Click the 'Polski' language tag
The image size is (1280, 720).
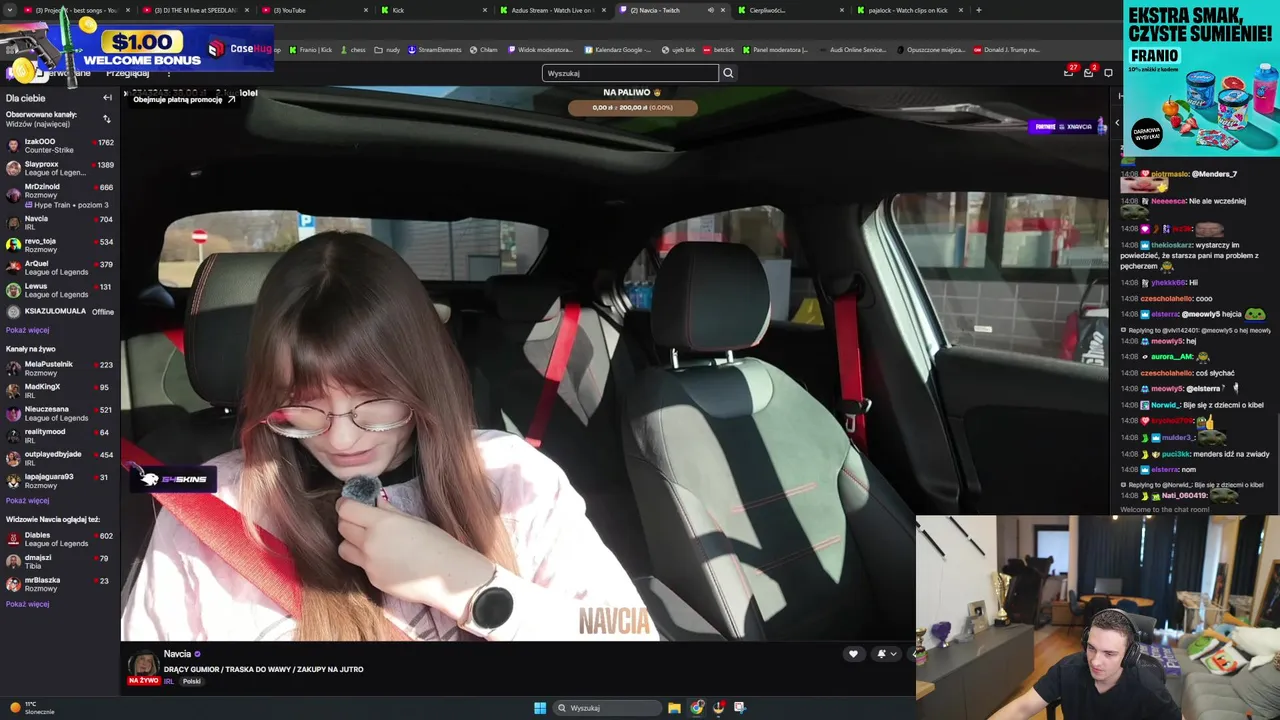[192, 682]
